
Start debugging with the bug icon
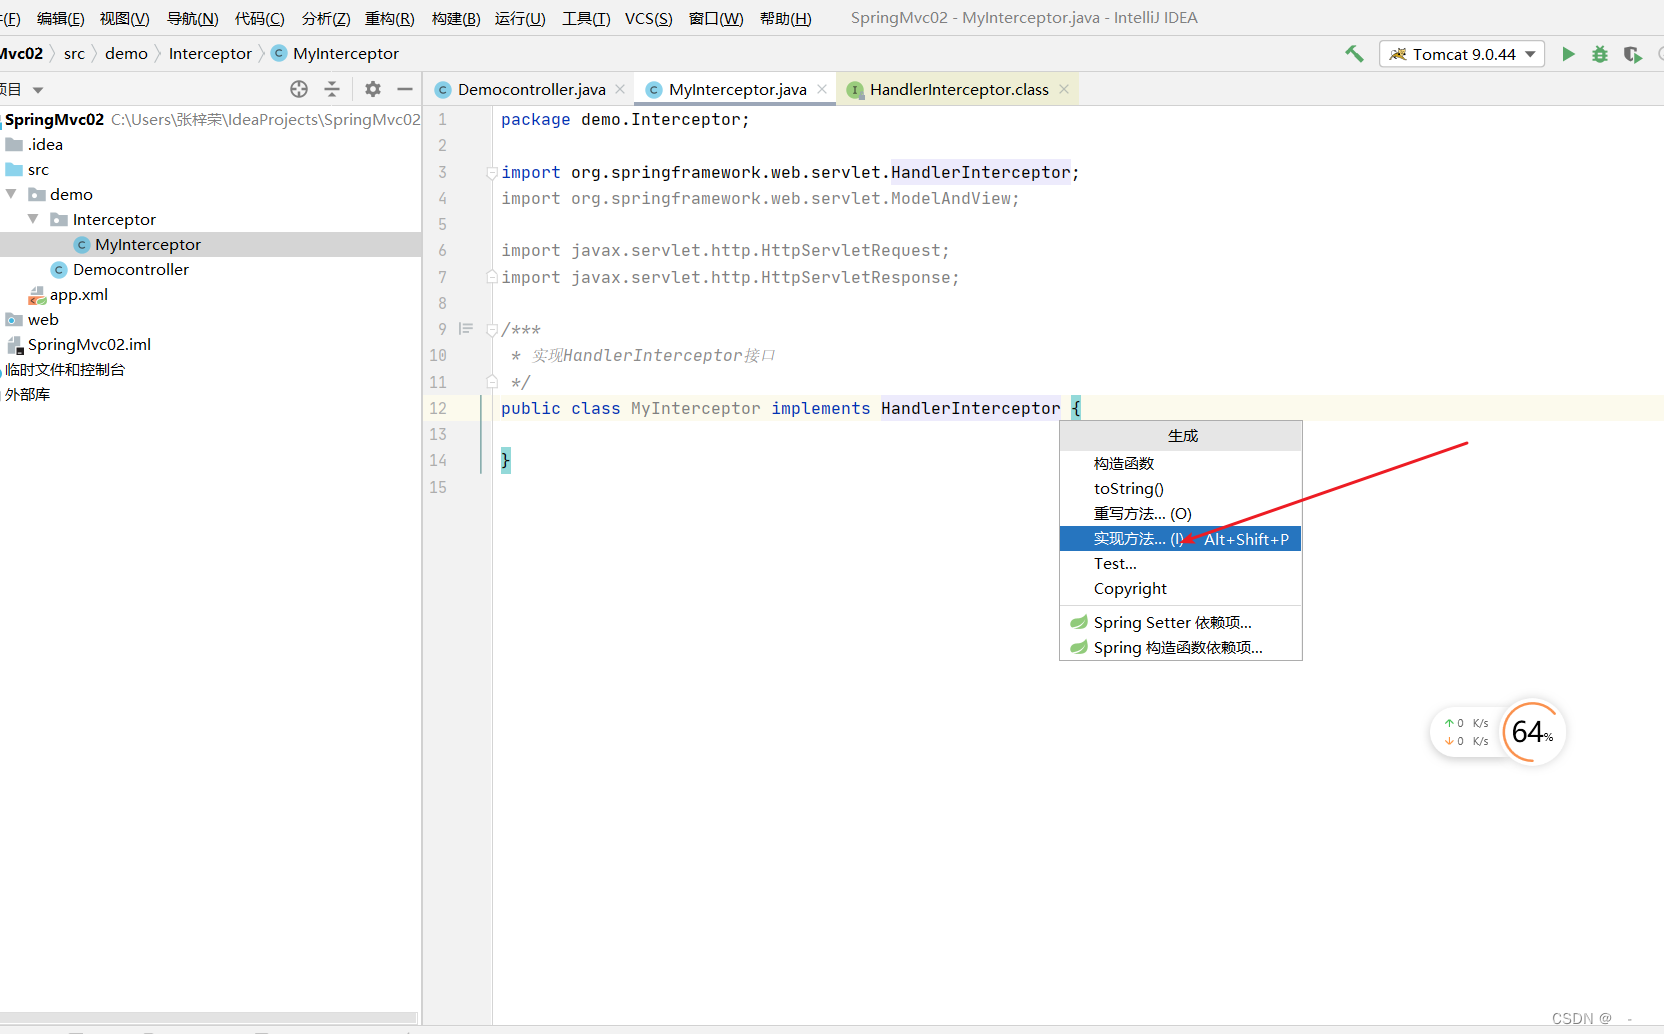click(1600, 54)
